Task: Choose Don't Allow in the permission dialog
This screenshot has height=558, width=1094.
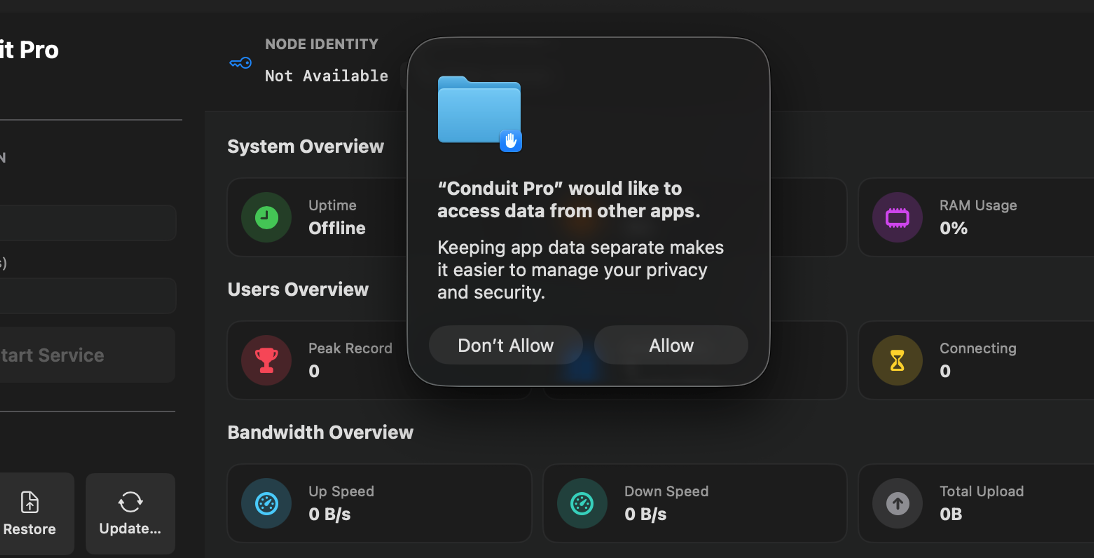Action: (x=505, y=345)
